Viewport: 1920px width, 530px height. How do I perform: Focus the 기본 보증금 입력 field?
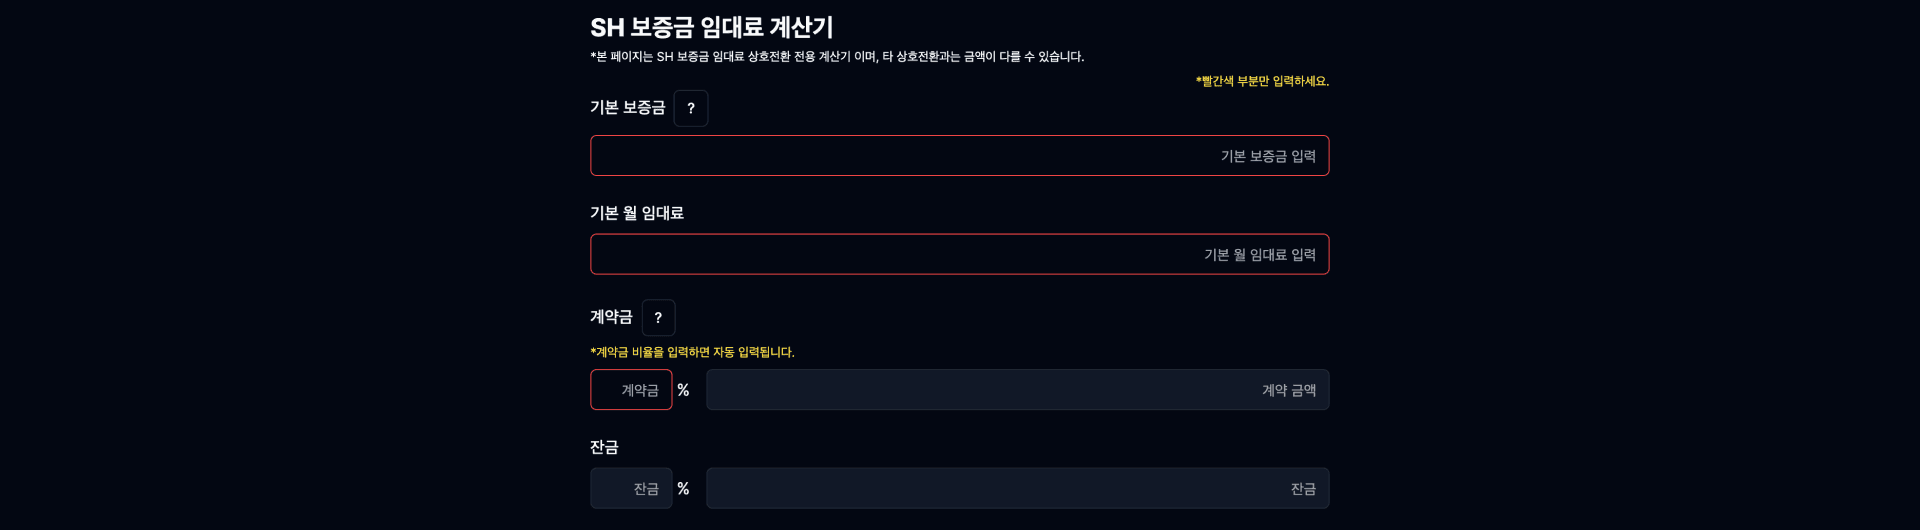[959, 156]
